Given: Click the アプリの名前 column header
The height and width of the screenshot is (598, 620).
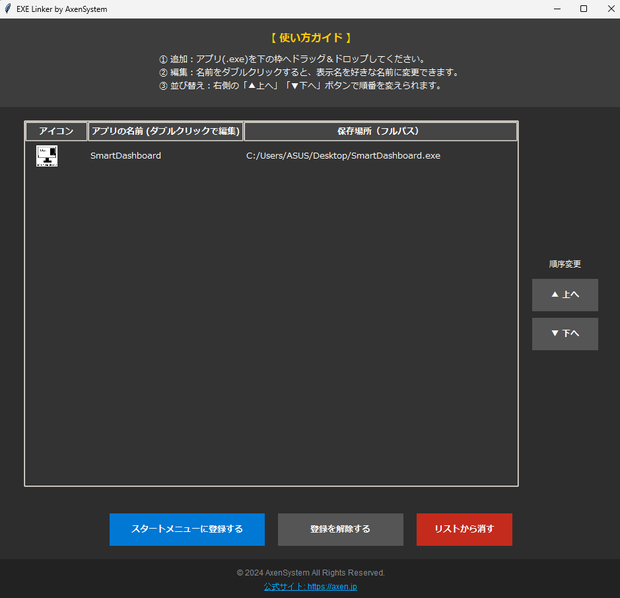Looking at the screenshot, I should pos(165,131).
